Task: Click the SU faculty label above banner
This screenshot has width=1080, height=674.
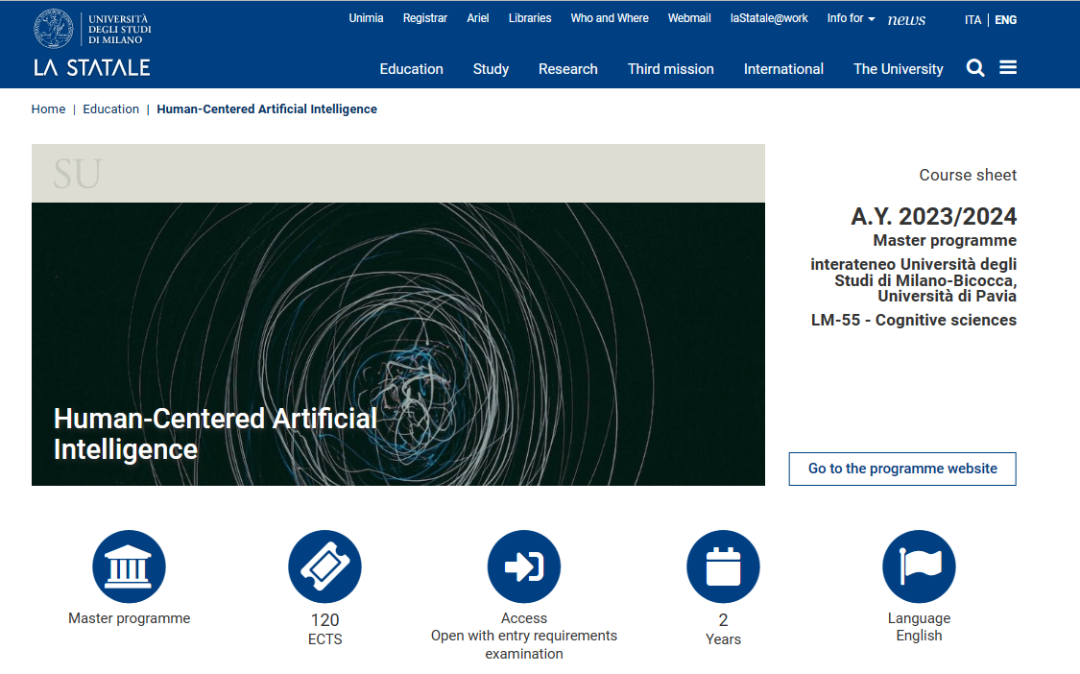Action: pos(77,173)
